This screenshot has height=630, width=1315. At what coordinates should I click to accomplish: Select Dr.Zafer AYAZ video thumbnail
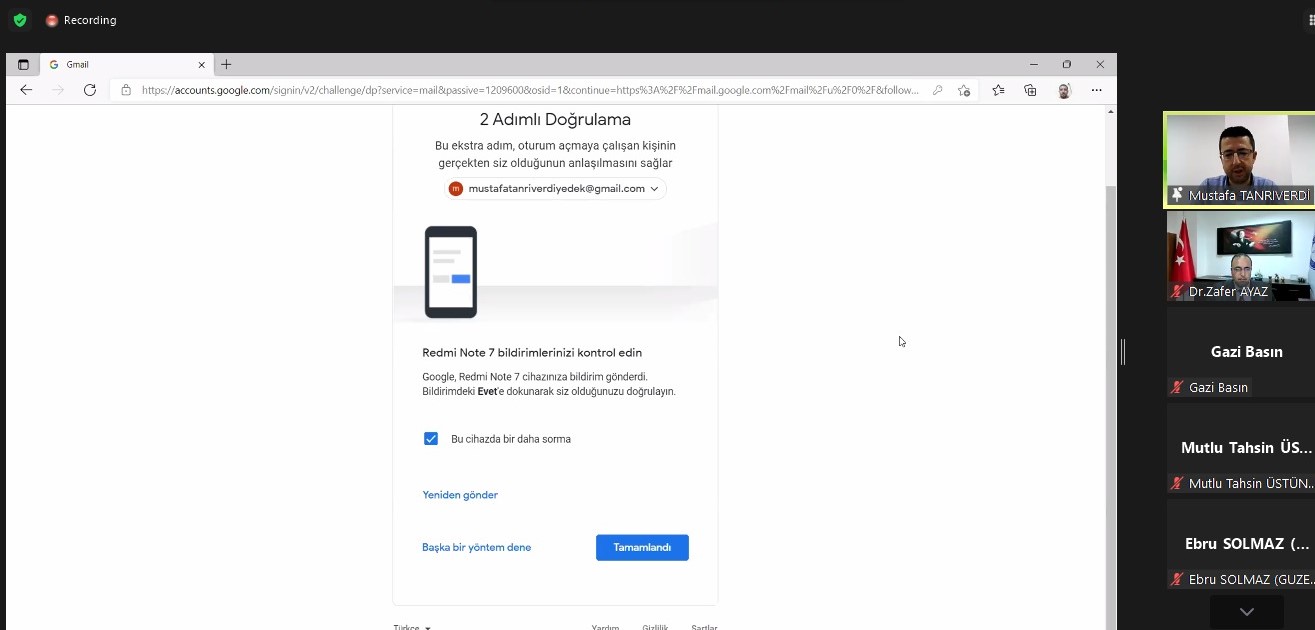1241,256
